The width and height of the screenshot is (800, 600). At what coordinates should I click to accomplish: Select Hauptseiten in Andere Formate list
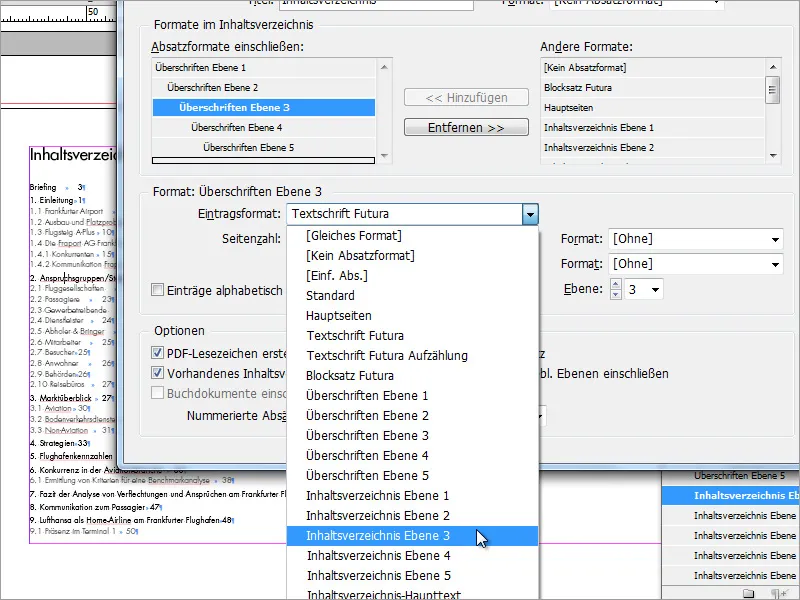pos(653,108)
